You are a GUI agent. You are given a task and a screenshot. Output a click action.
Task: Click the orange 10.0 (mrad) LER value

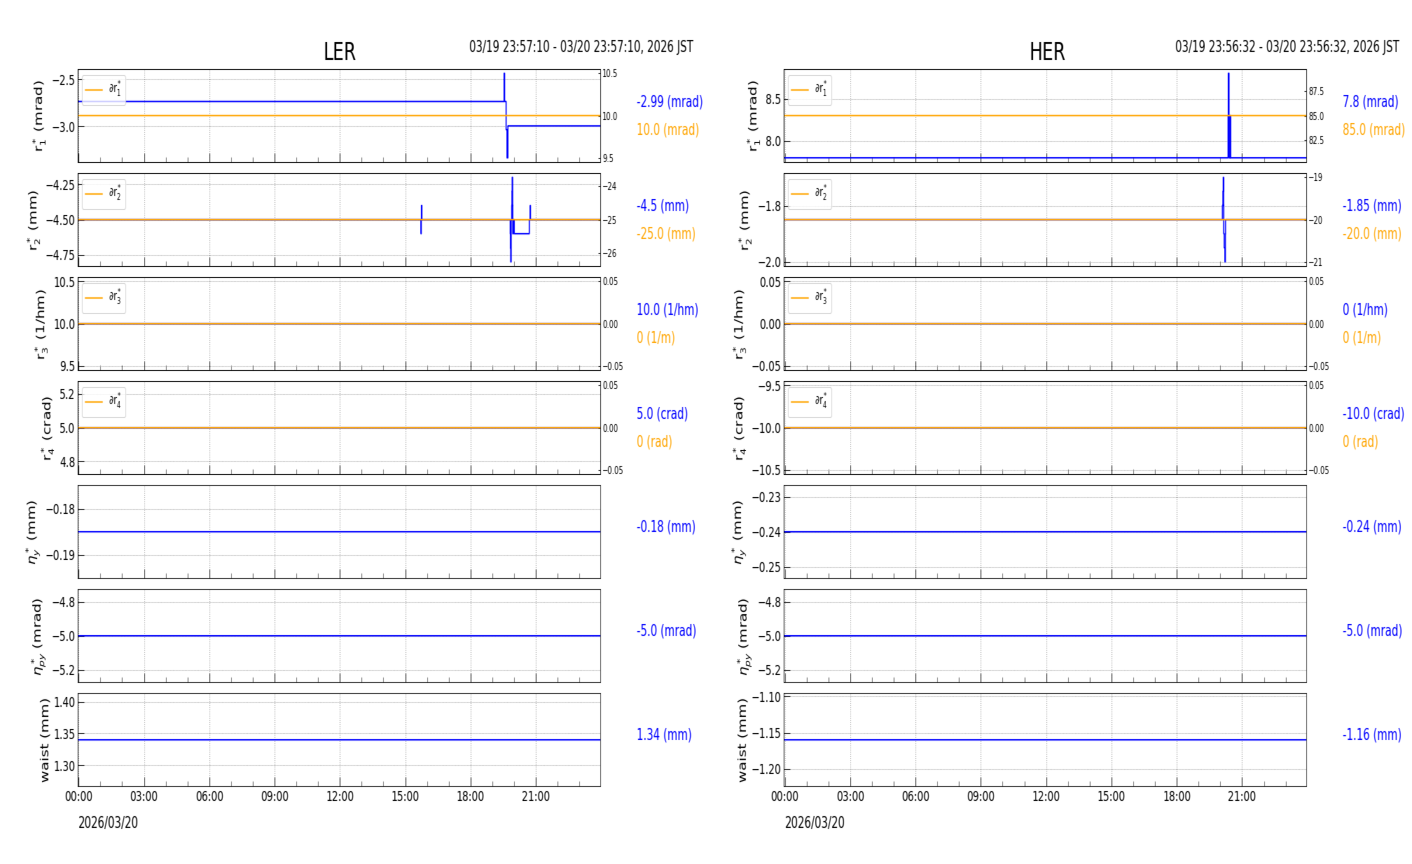coord(667,130)
